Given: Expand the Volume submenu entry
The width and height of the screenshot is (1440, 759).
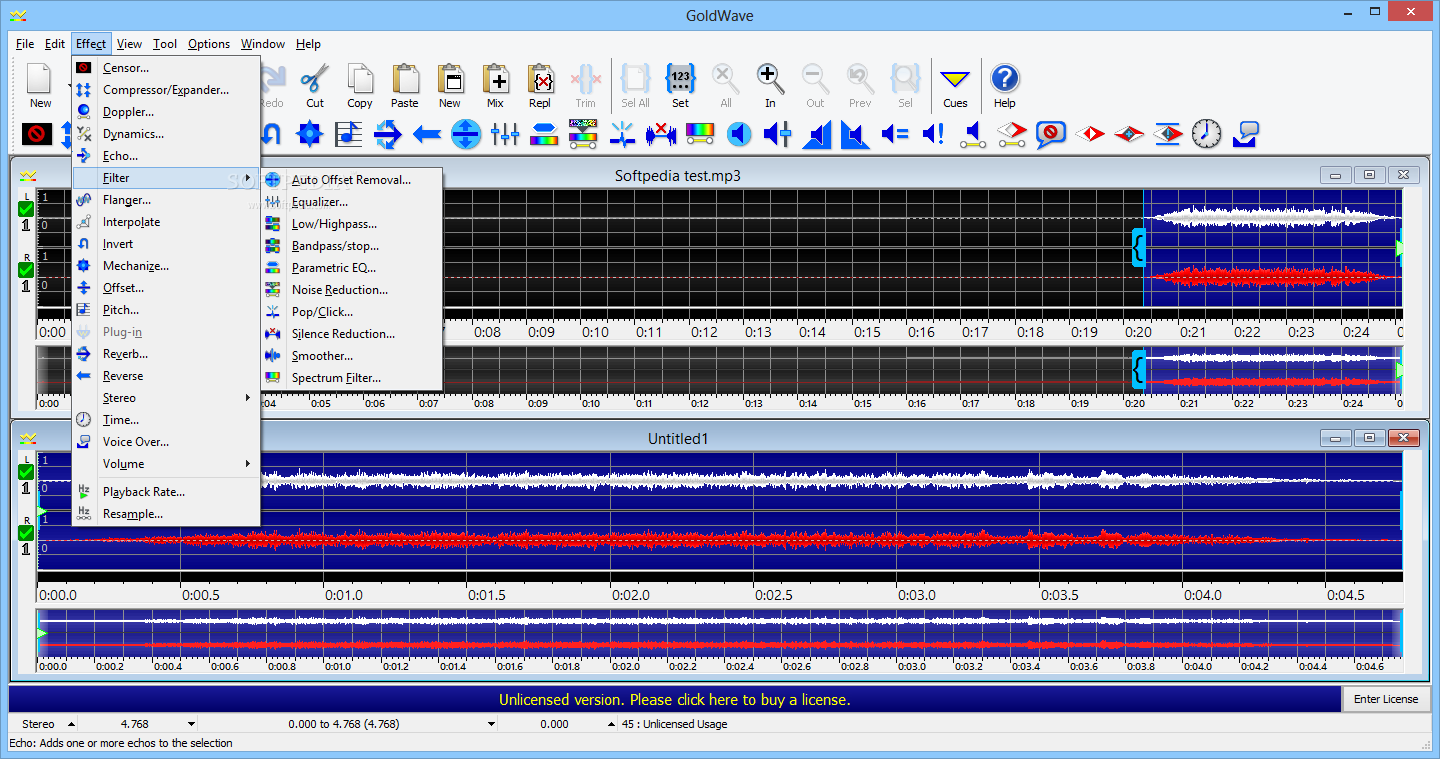Looking at the screenshot, I should [165, 464].
